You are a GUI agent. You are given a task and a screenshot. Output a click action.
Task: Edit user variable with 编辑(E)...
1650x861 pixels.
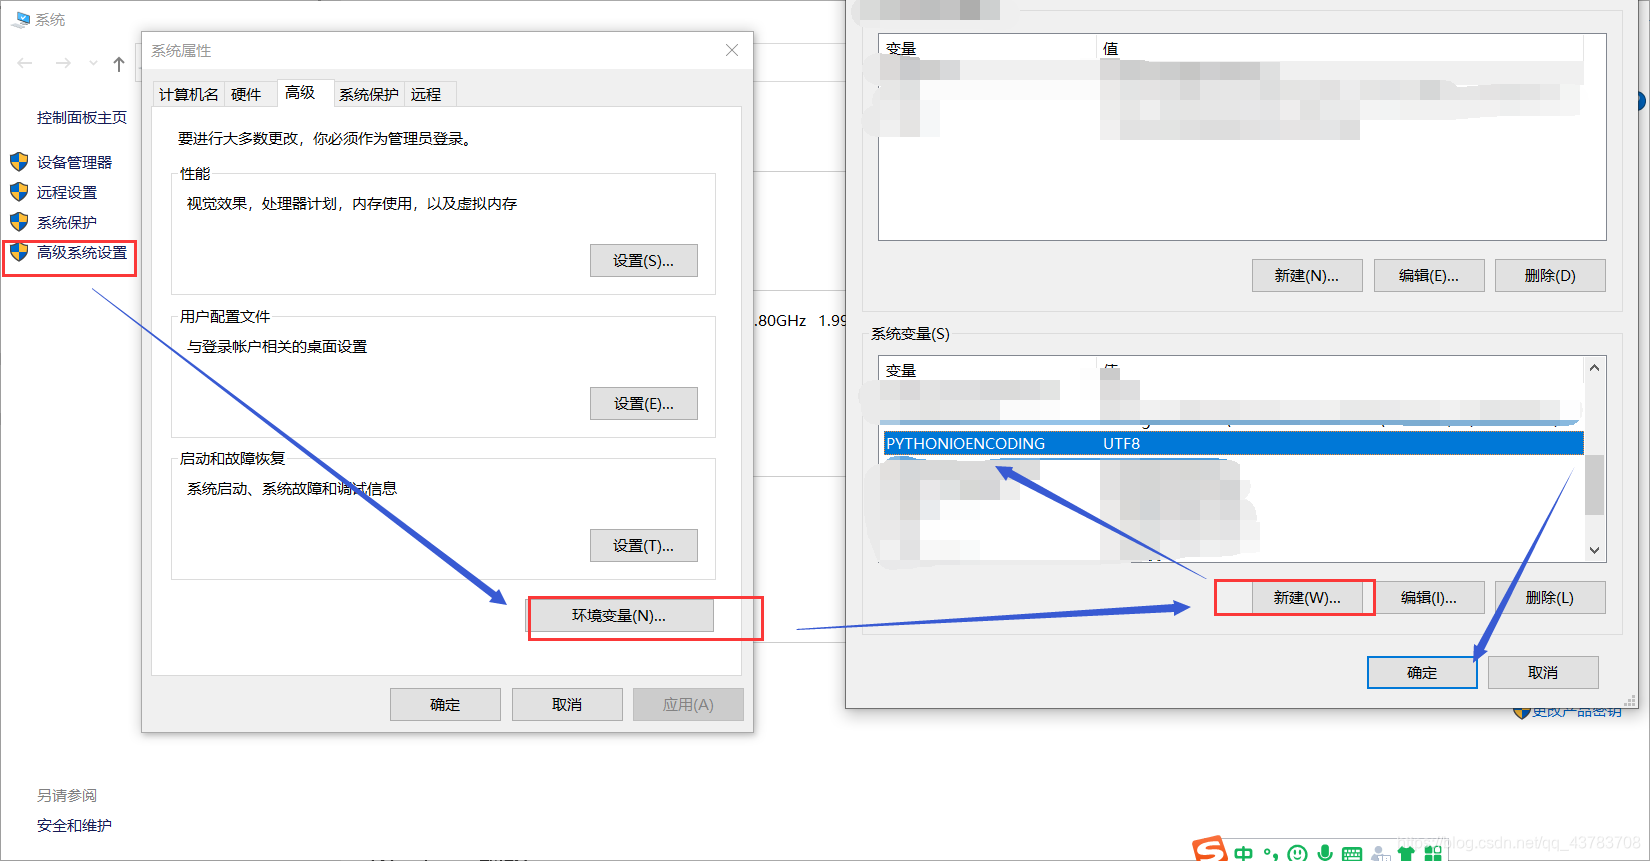click(1429, 276)
